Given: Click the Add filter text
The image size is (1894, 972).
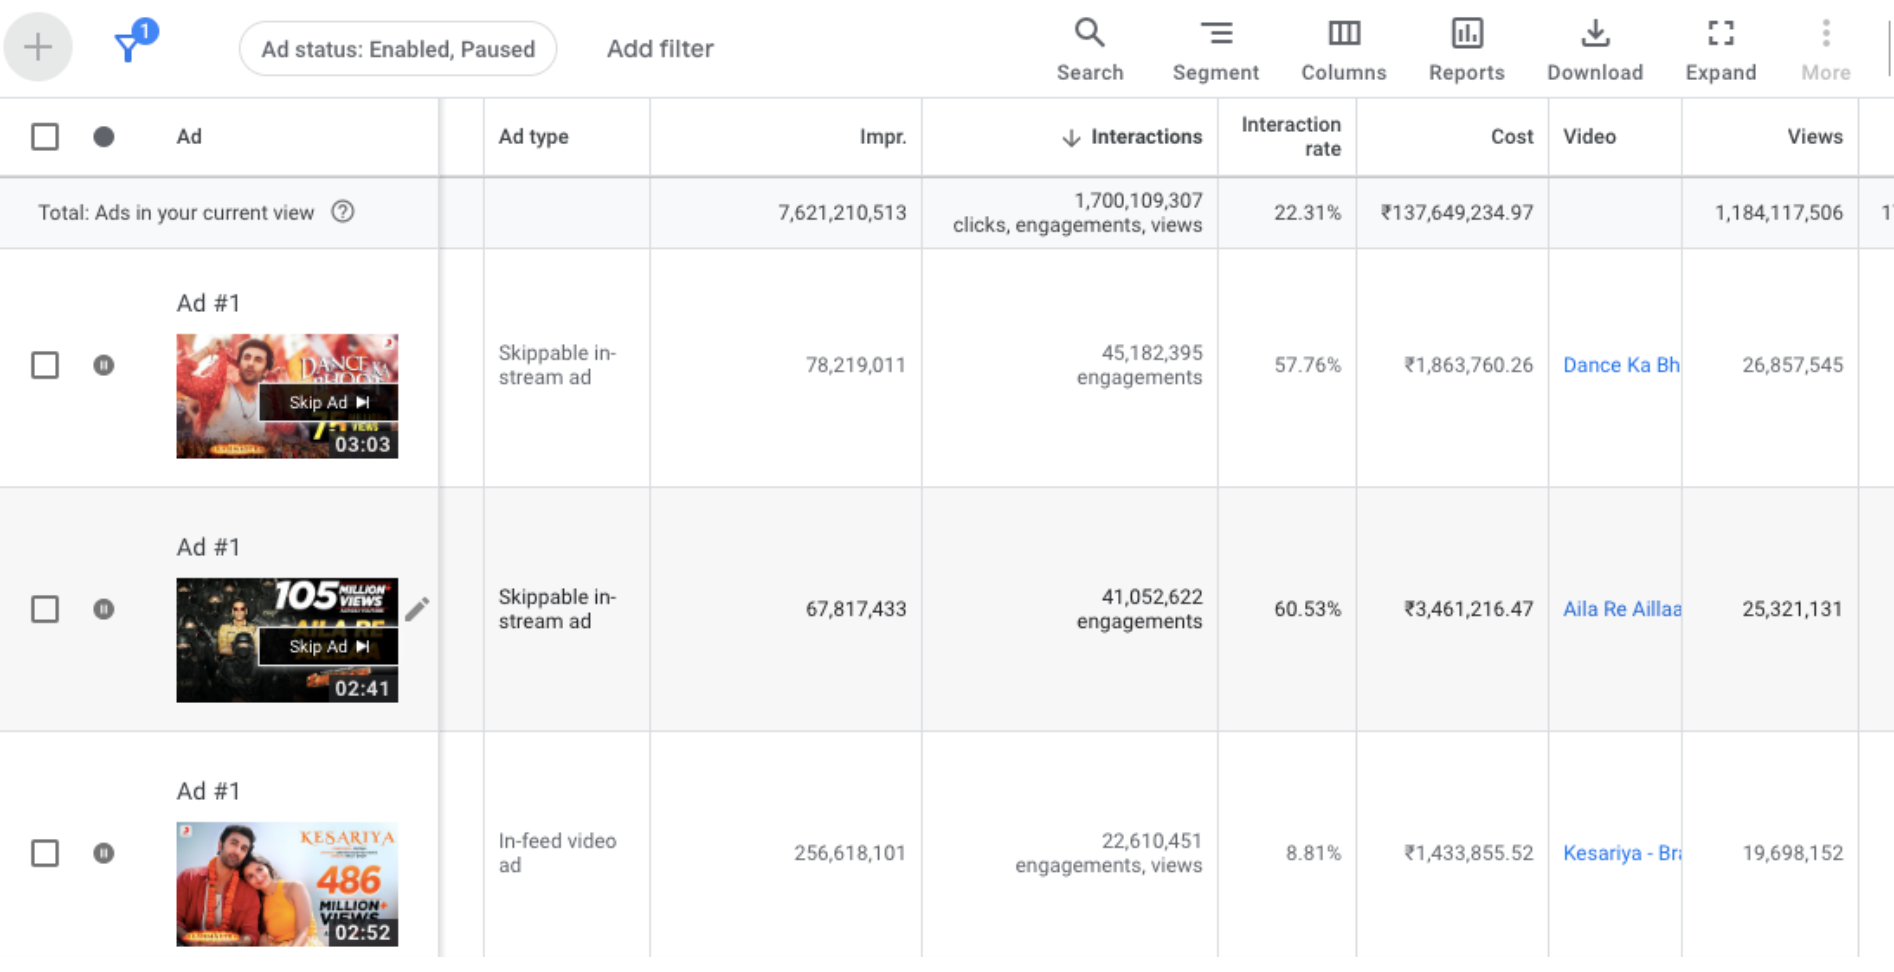Looking at the screenshot, I should (x=660, y=49).
